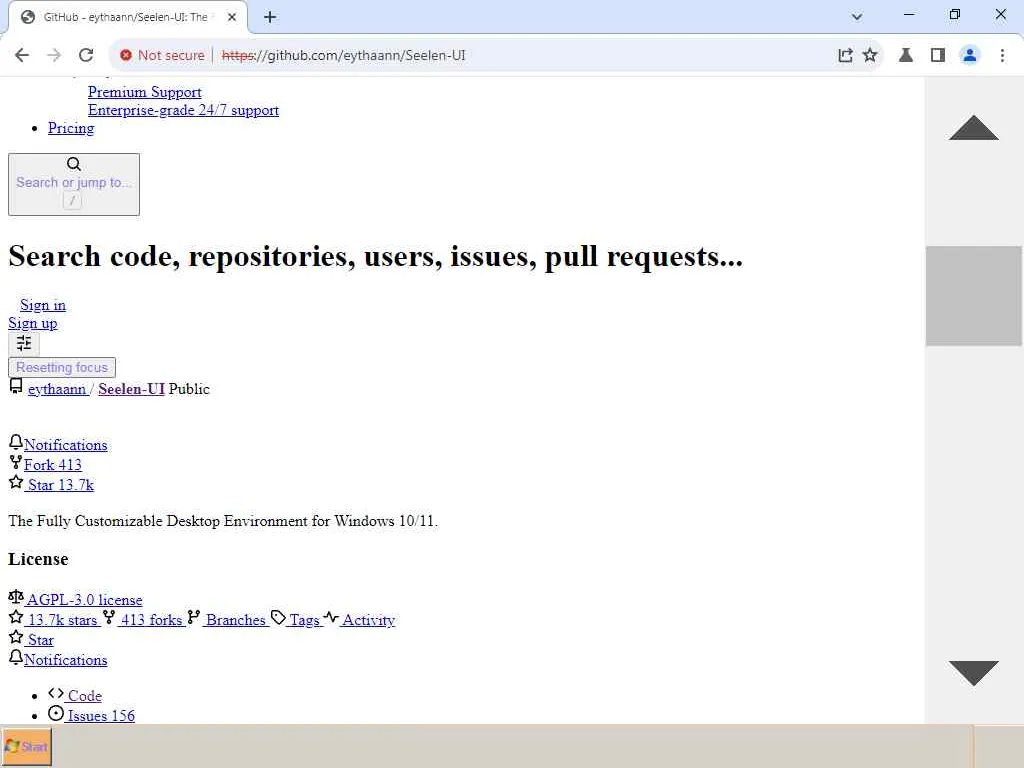Click the repository icon beside eythaann
The width and height of the screenshot is (1024, 768).
(x=16, y=387)
